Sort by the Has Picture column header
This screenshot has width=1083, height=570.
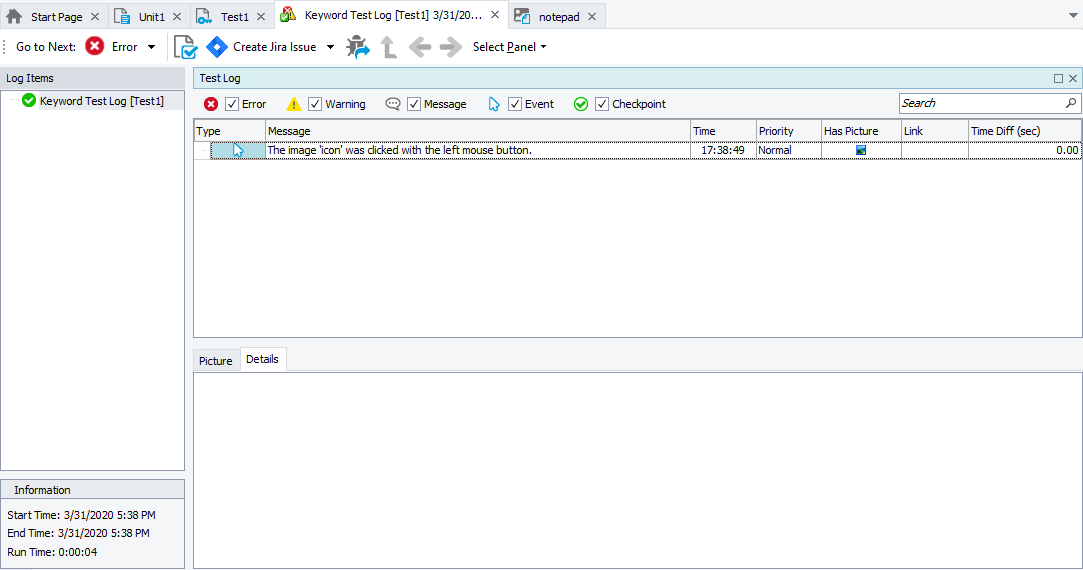(861, 131)
